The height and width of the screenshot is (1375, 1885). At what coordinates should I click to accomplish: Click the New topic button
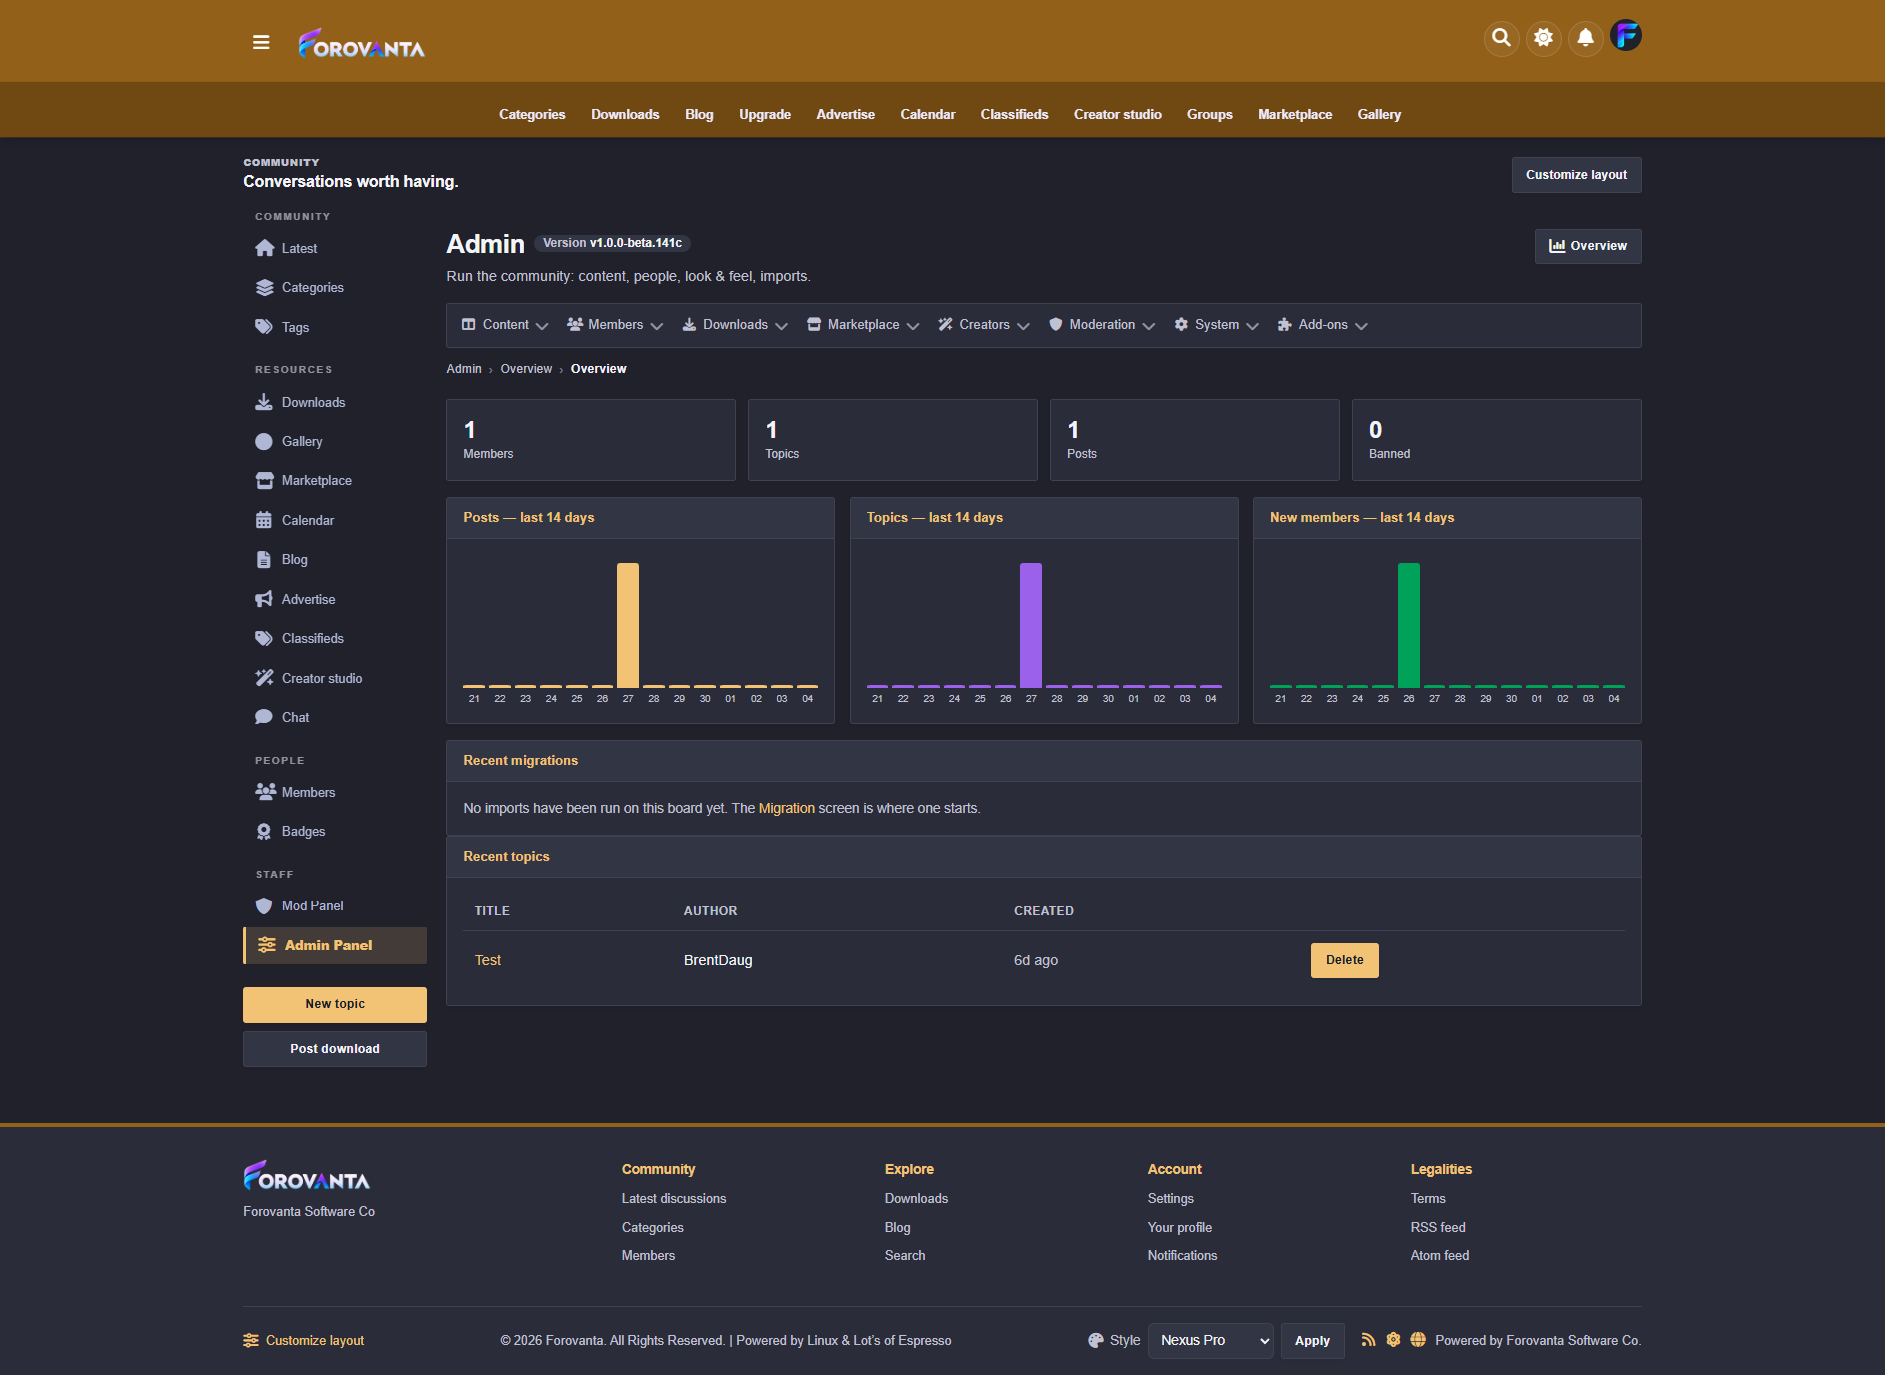pyautogui.click(x=335, y=1004)
